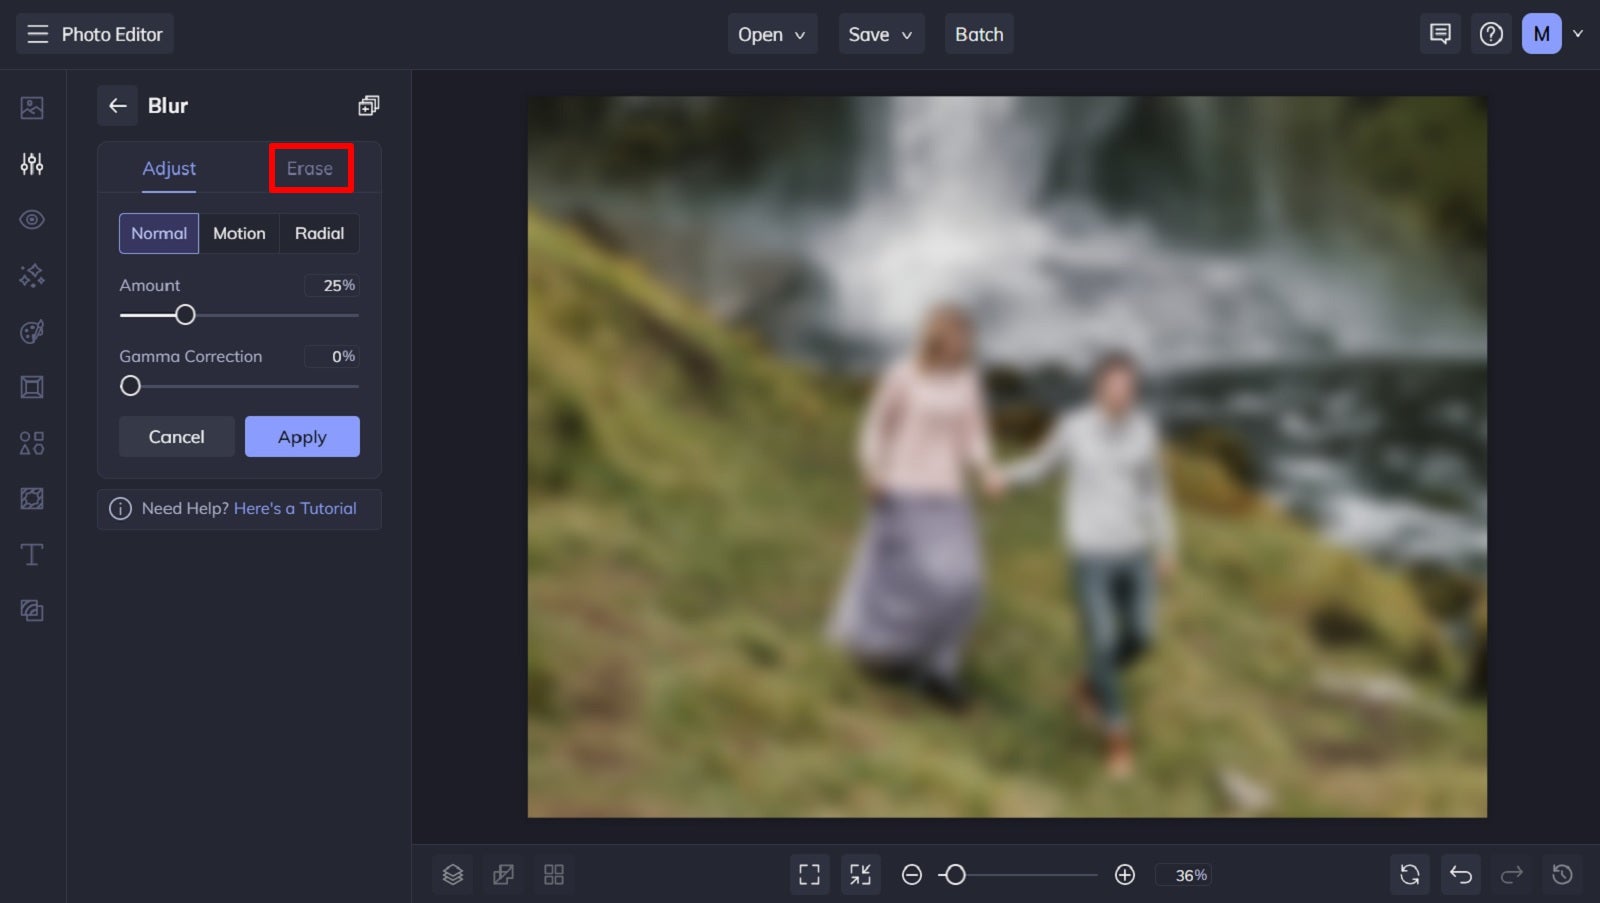Screen dimensions: 1600x903
Task: Select the Edit adjustments tool in the sidebar
Action: point(31,163)
